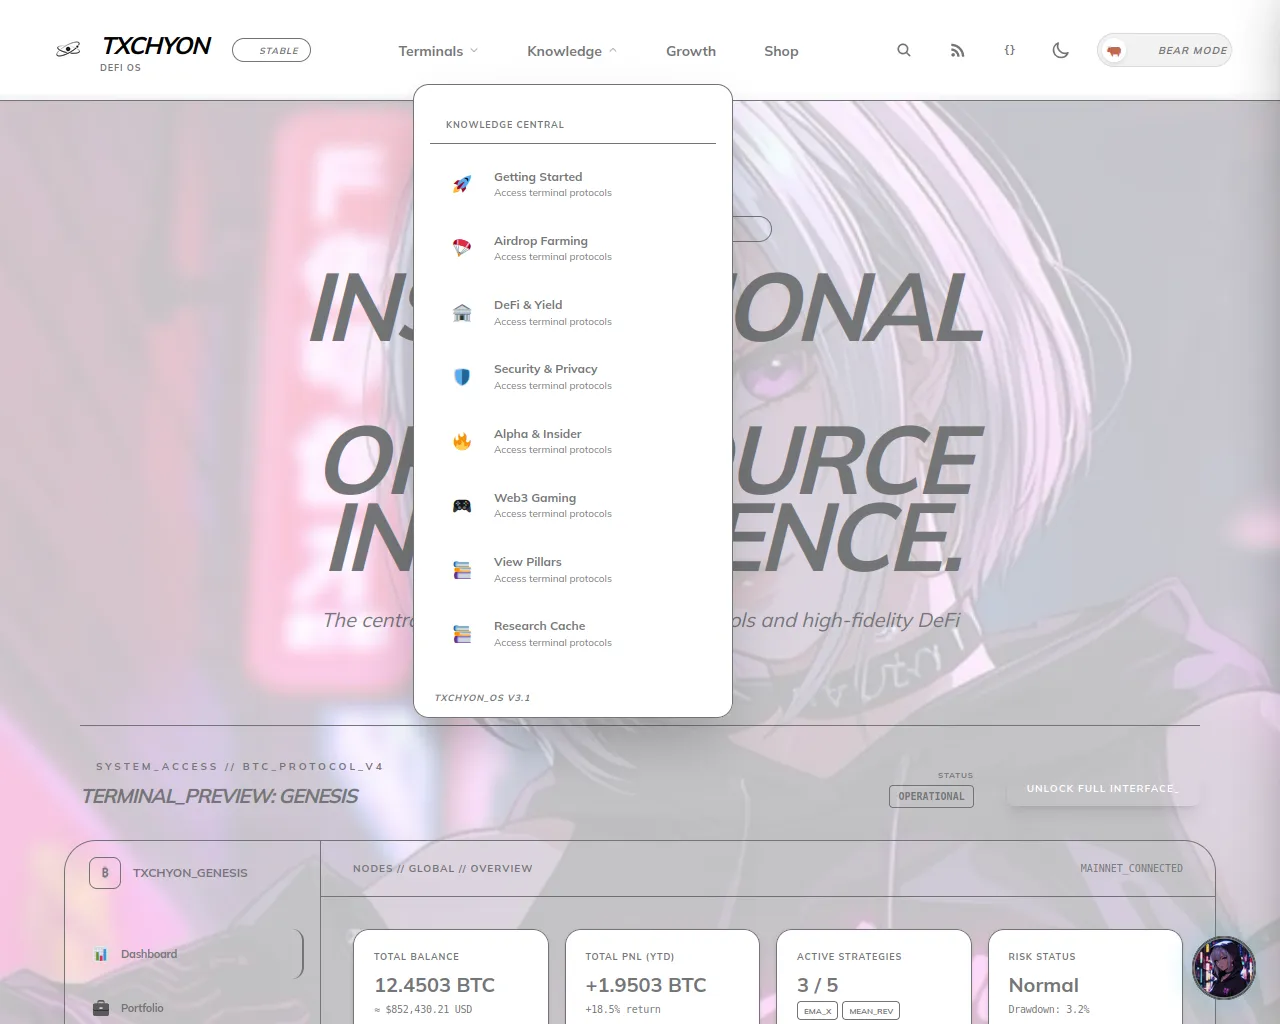Screen dimensions: 1280x1024
Task: Click the shield icon for Security & Privacy
Action: 462,377
